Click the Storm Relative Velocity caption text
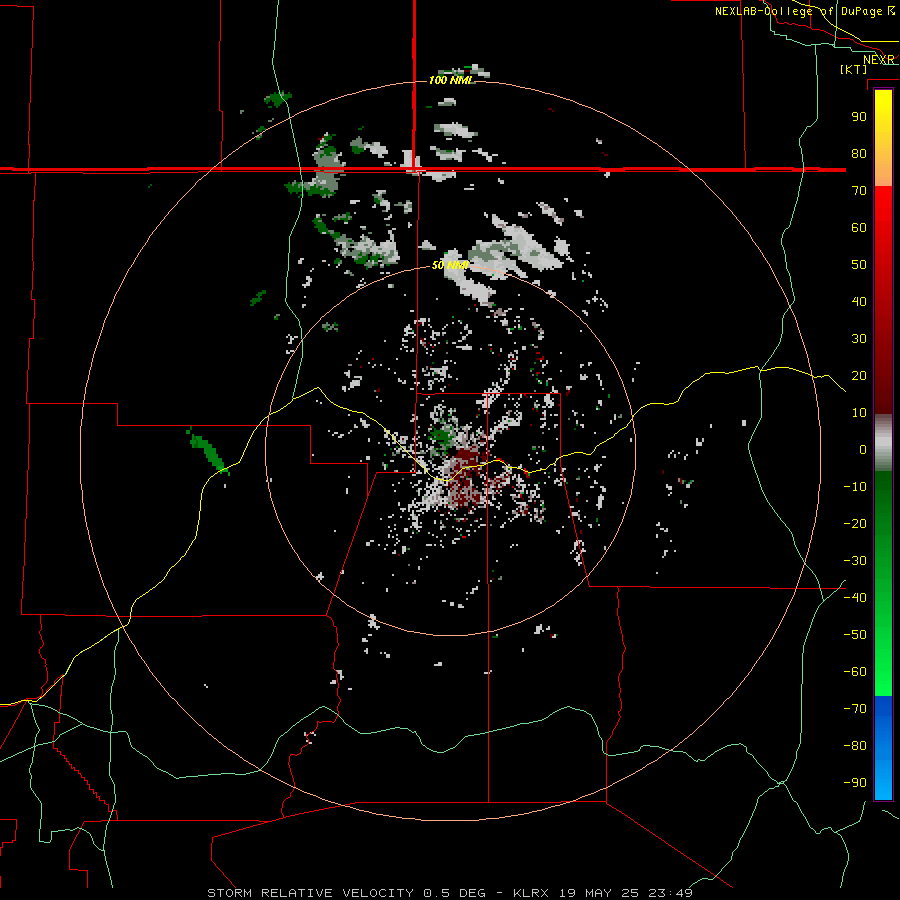Image resolution: width=900 pixels, height=900 pixels. point(450,893)
